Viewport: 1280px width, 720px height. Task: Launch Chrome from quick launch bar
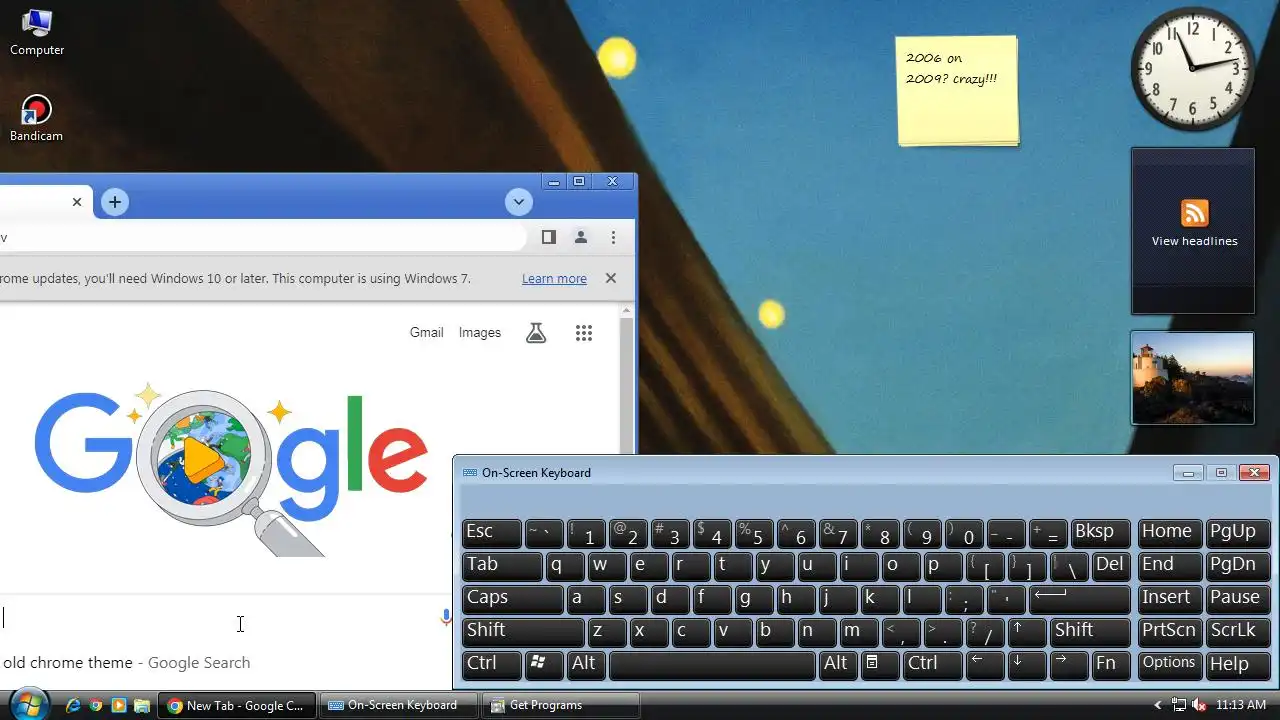(96, 705)
